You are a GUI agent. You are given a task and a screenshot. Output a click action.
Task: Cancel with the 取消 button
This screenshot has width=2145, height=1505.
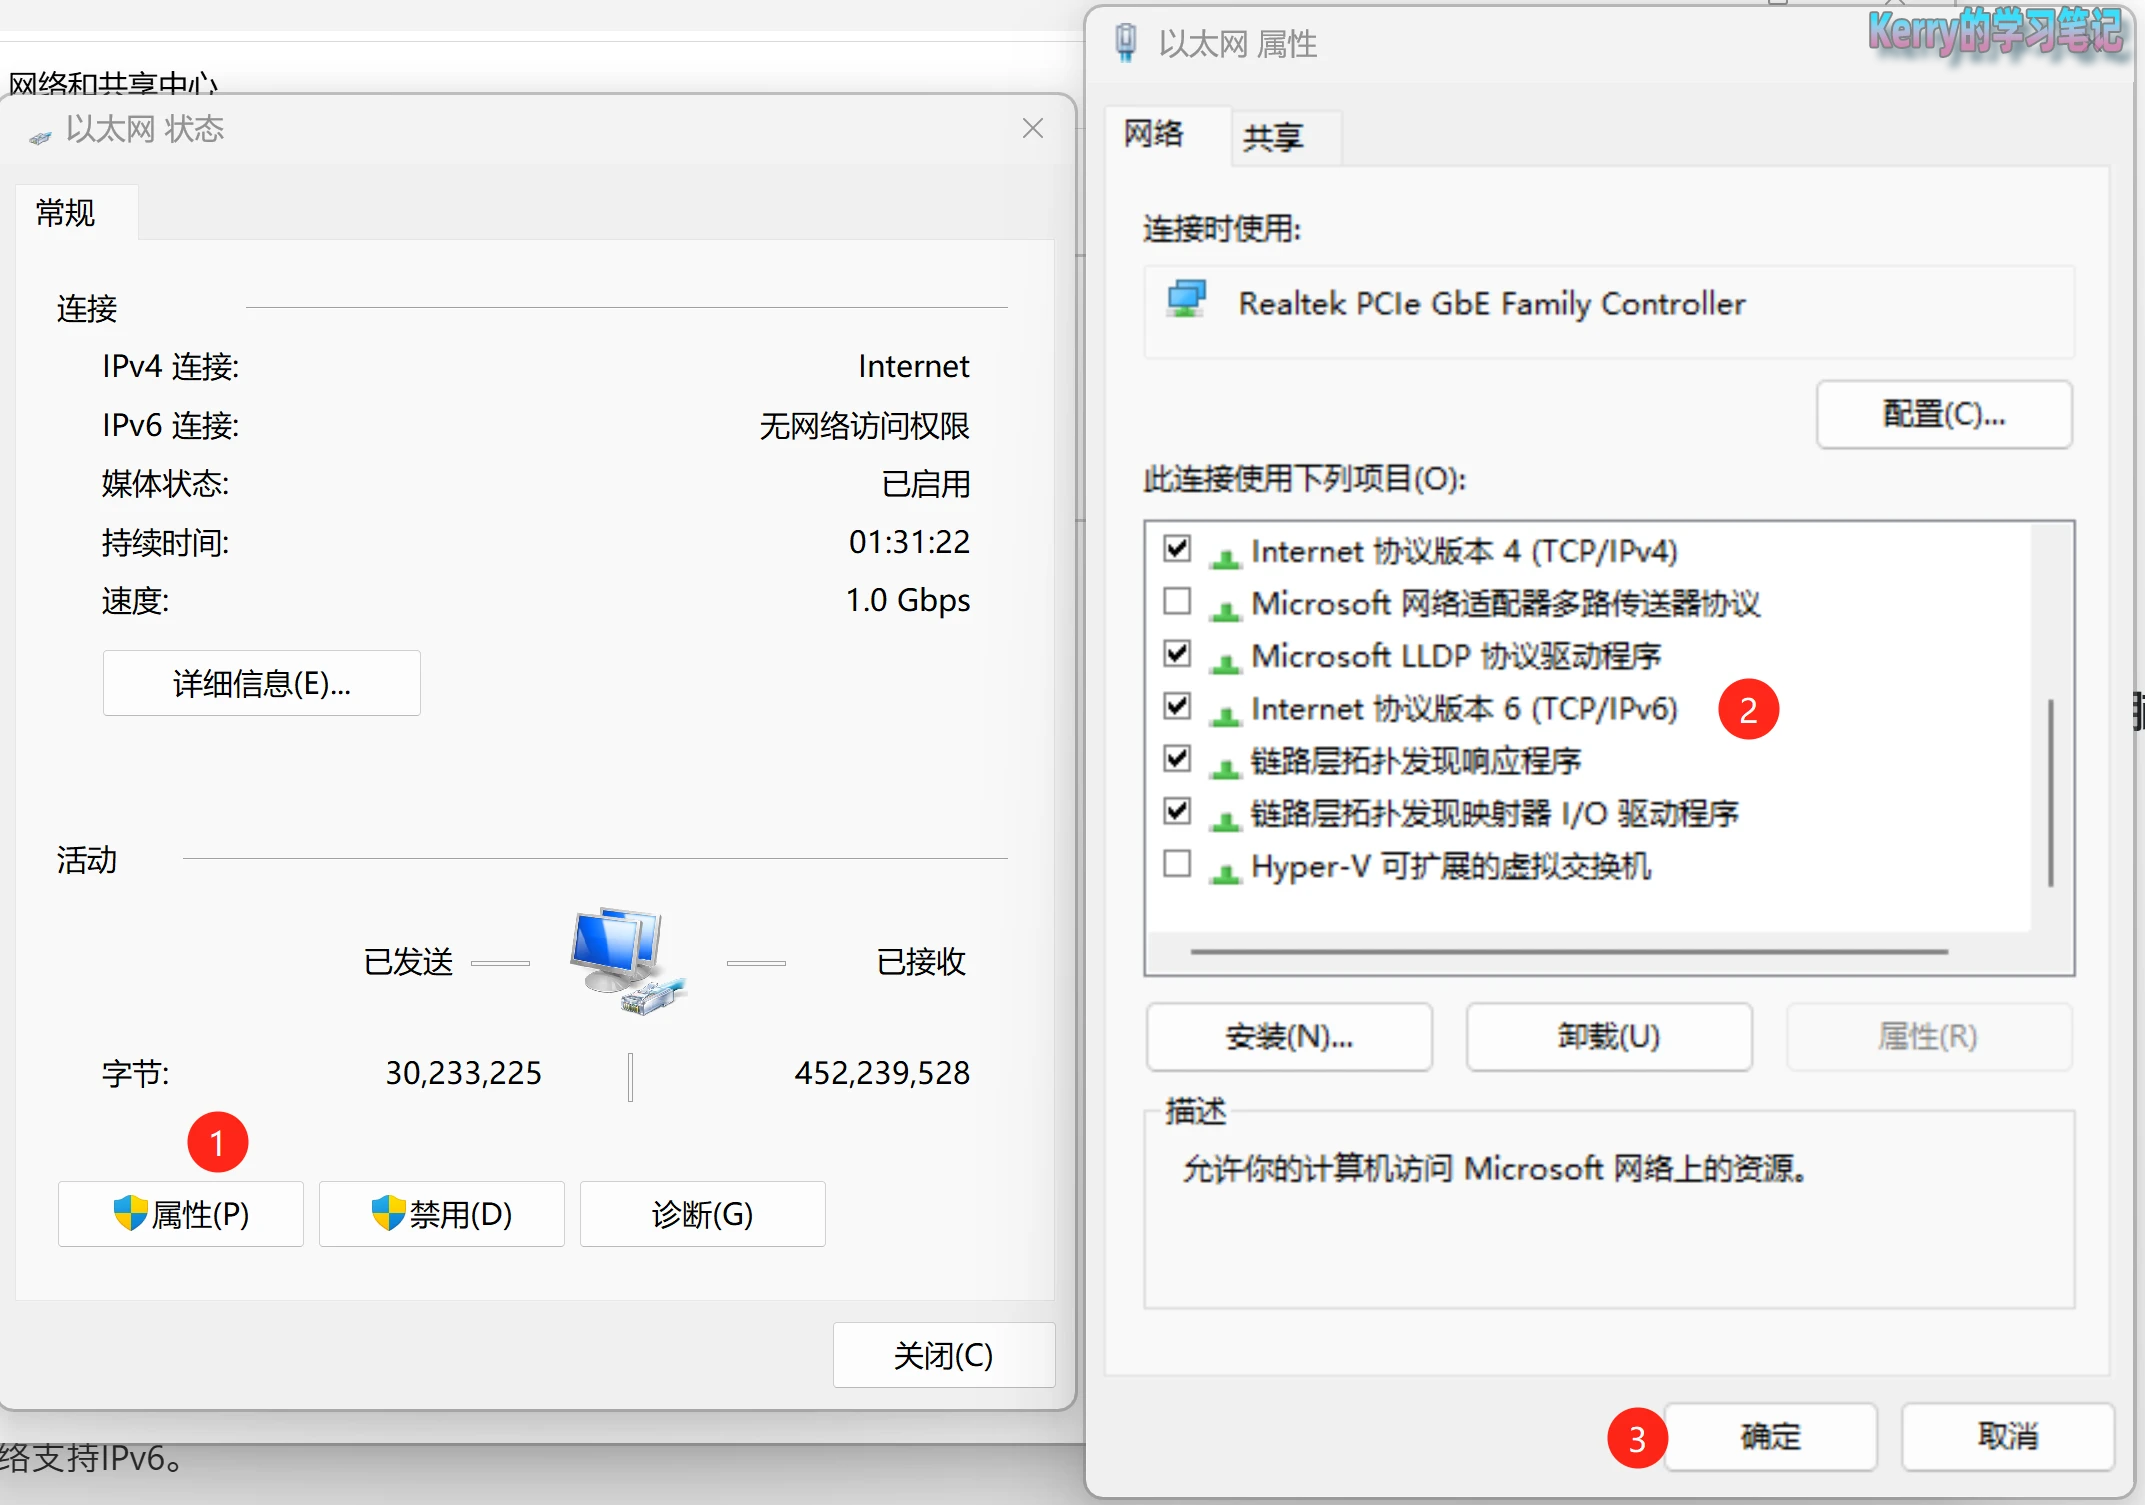pyautogui.click(x=2008, y=1437)
